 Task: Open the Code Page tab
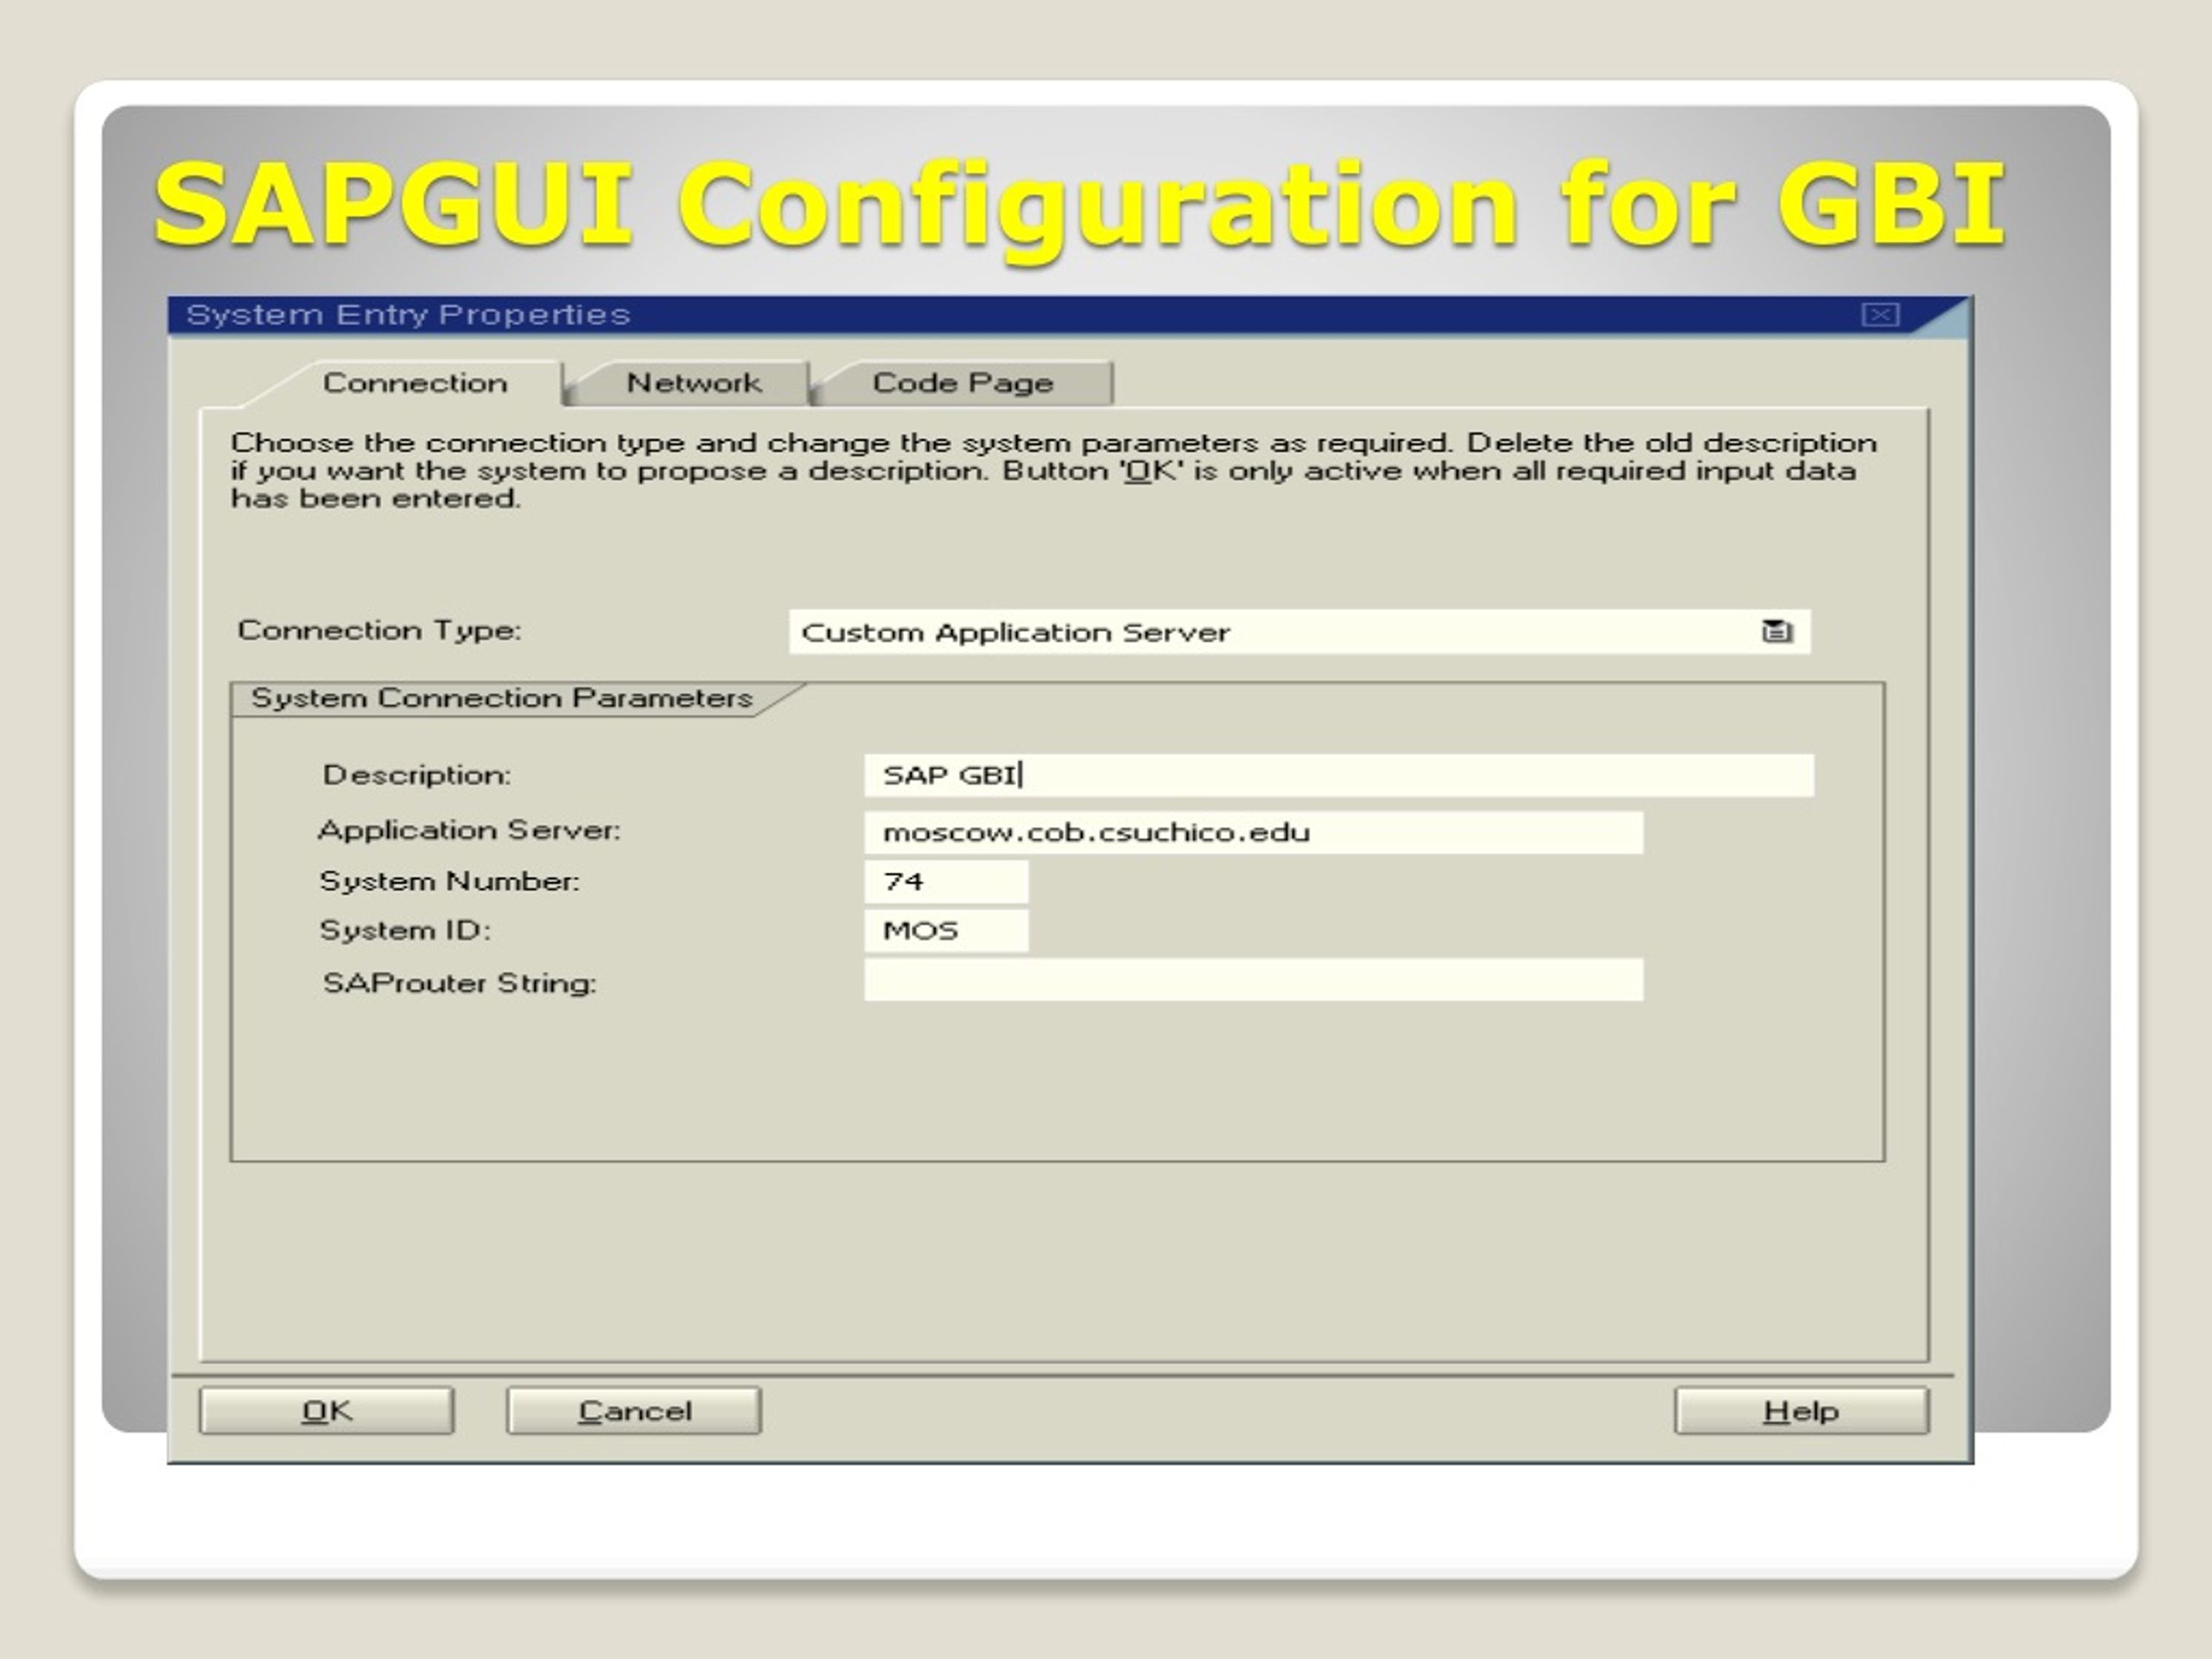point(962,383)
